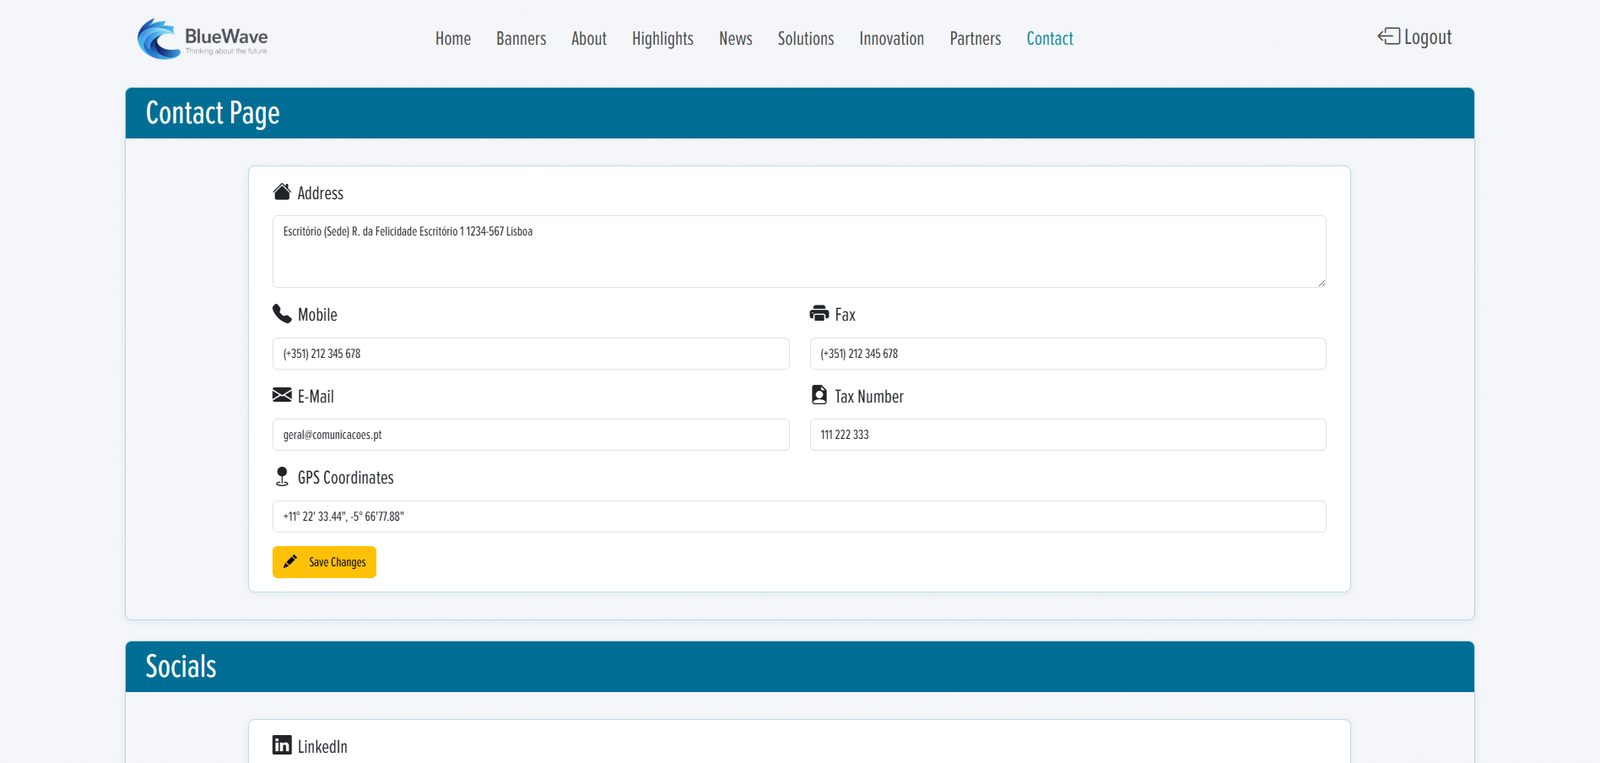This screenshot has width=1600, height=763.
Task: Focus the GPS Coordinates field
Action: click(799, 517)
